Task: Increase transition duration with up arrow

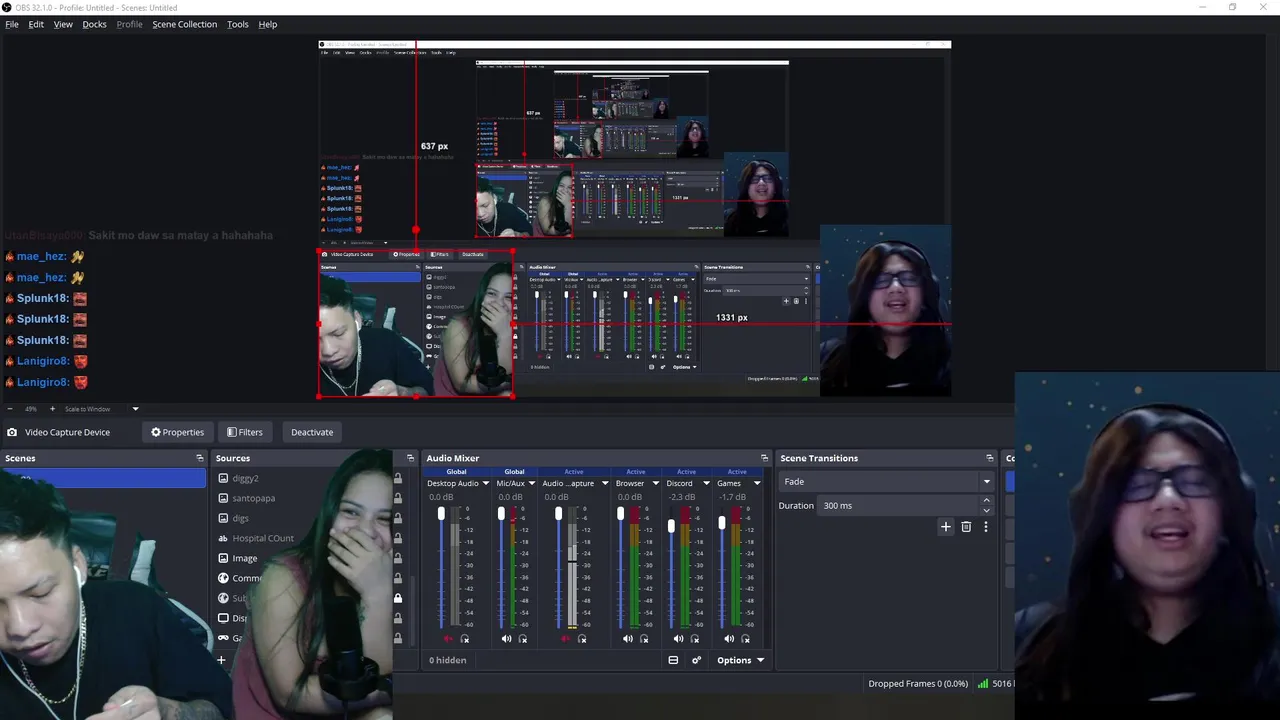Action: click(987, 501)
